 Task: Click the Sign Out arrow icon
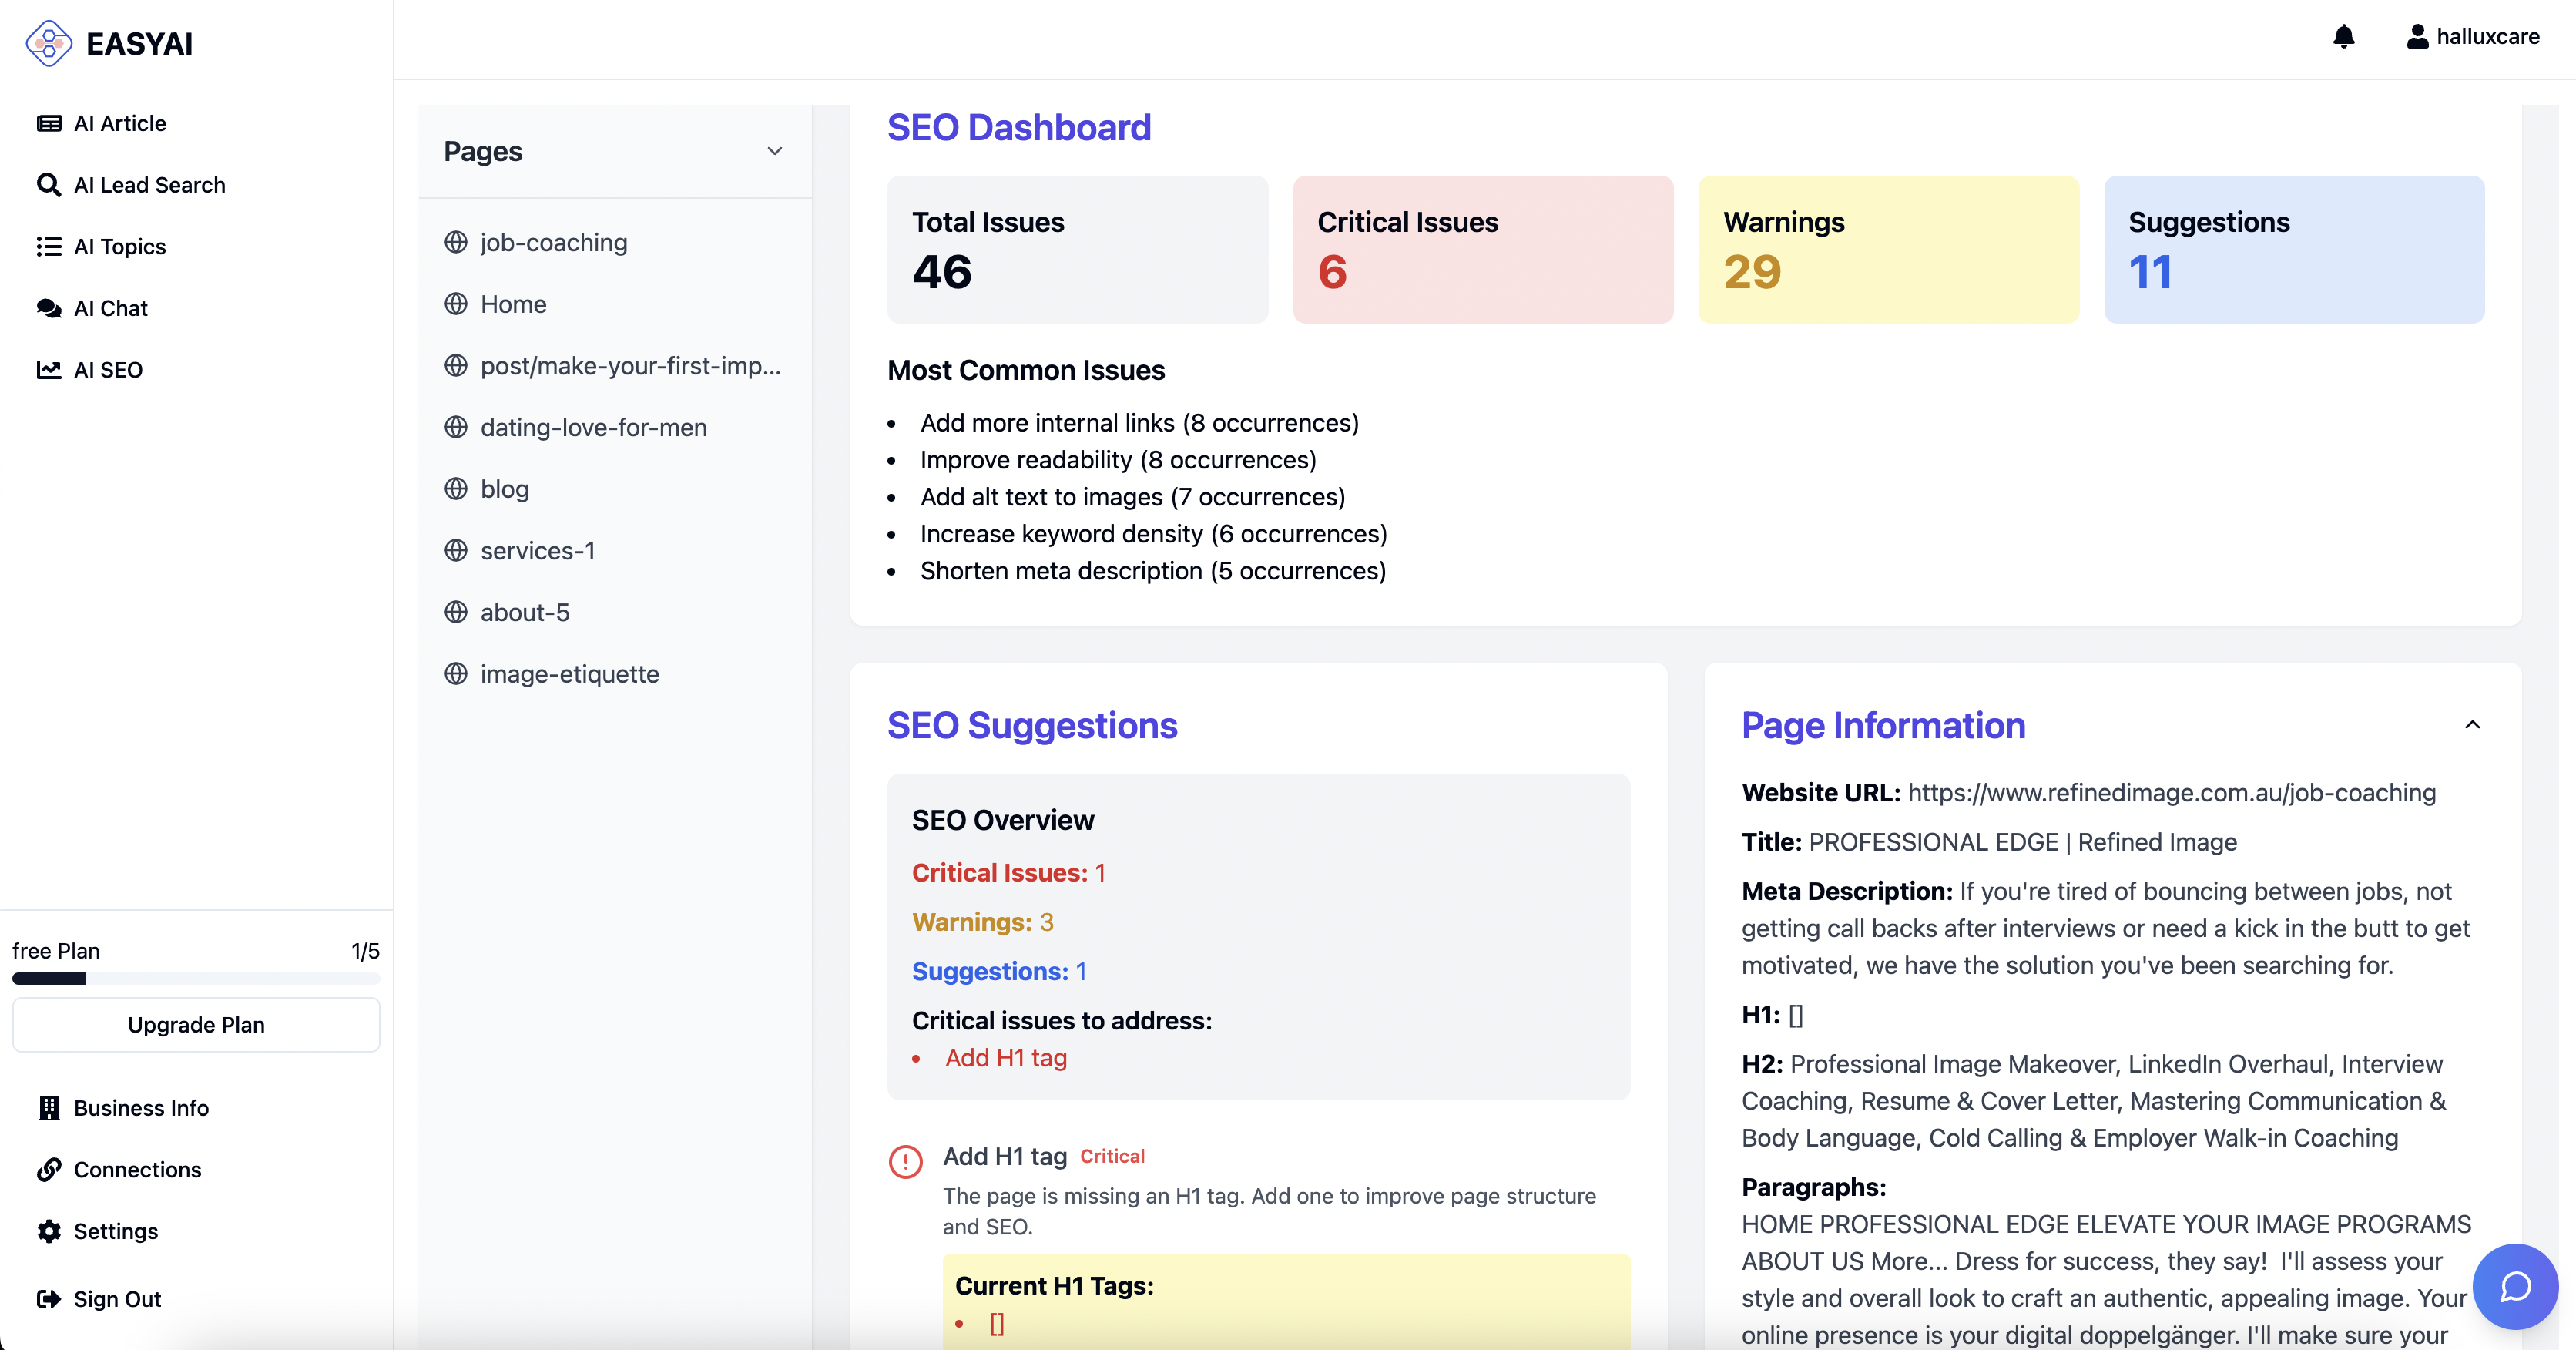tap(48, 1299)
